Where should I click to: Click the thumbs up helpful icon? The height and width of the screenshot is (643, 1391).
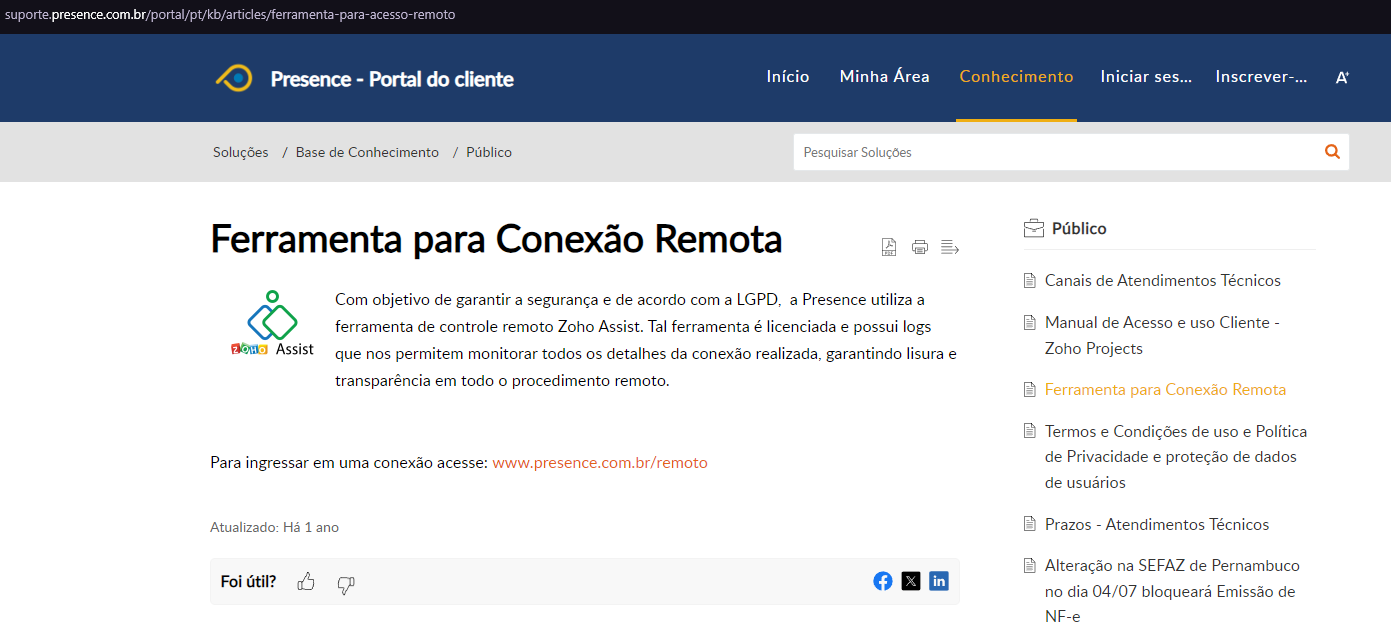click(306, 581)
